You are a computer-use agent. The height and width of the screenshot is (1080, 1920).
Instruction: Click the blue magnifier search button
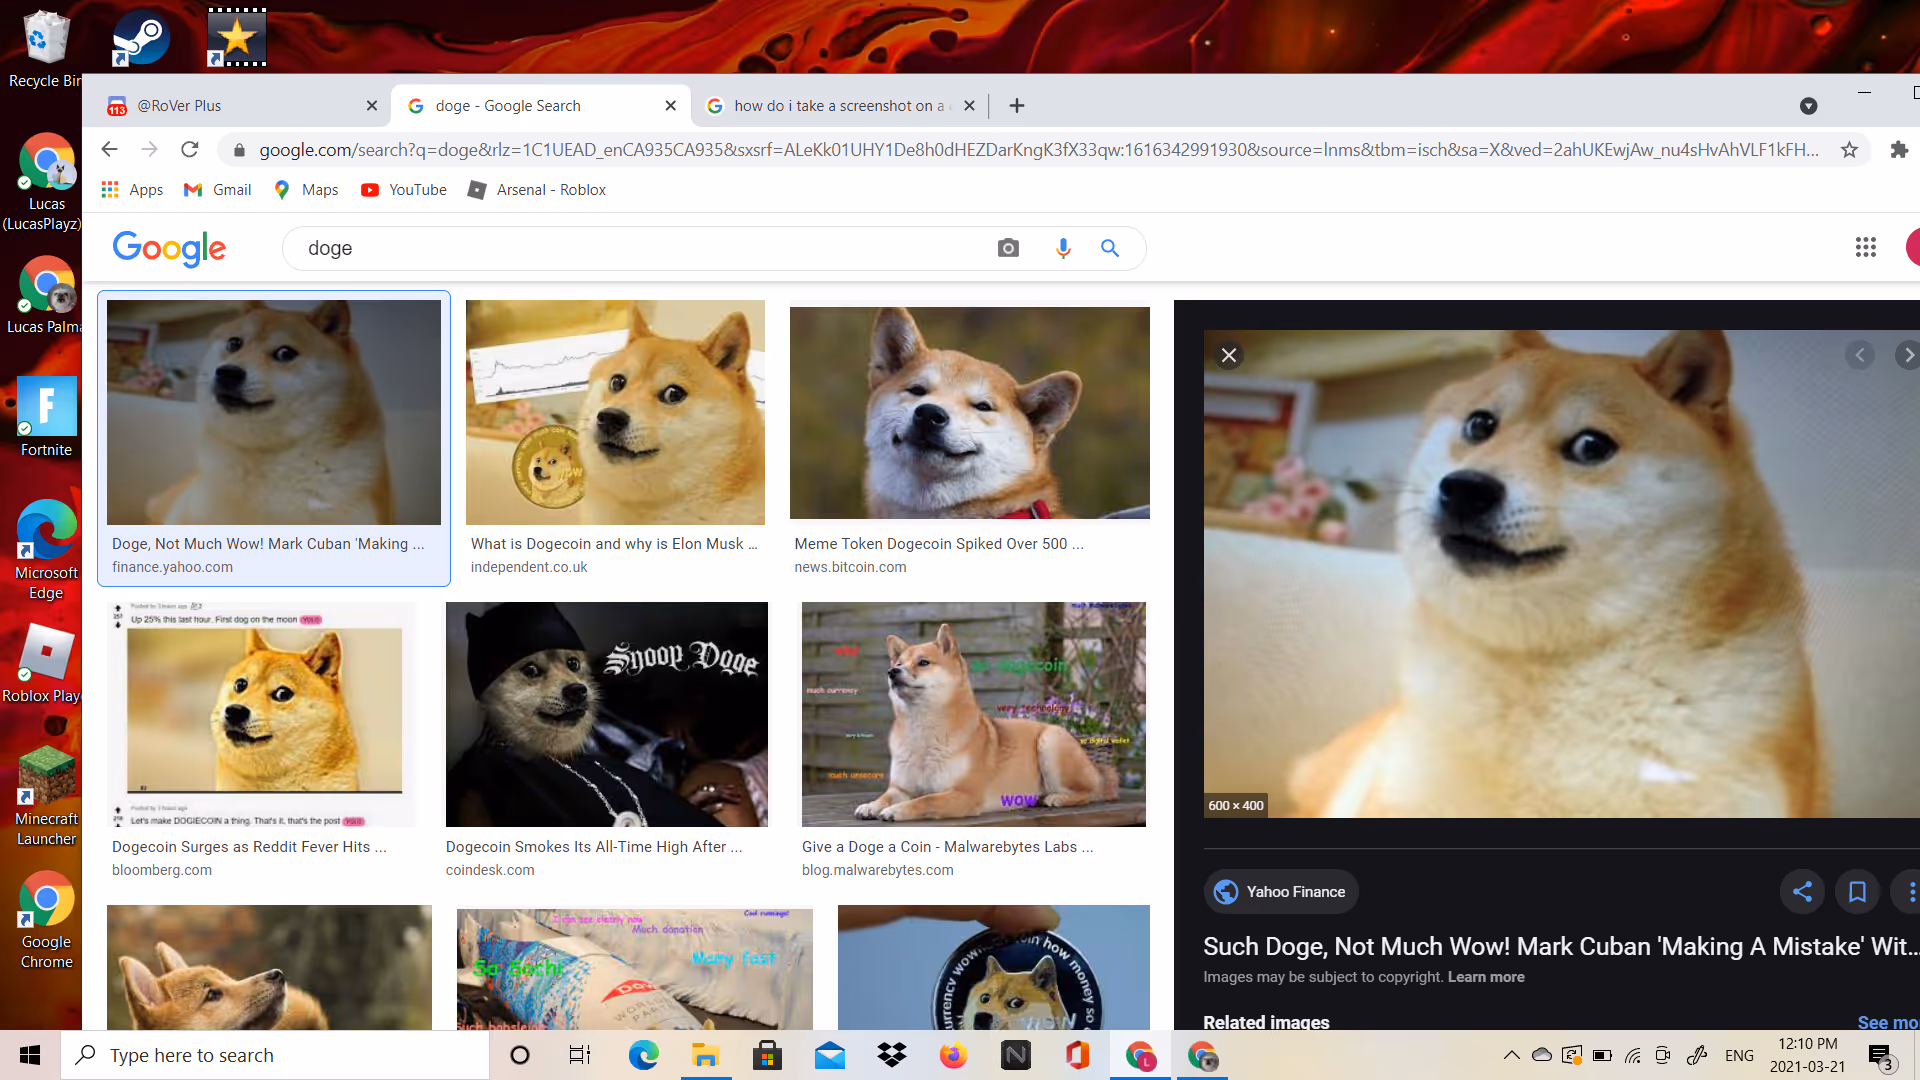tap(1110, 248)
